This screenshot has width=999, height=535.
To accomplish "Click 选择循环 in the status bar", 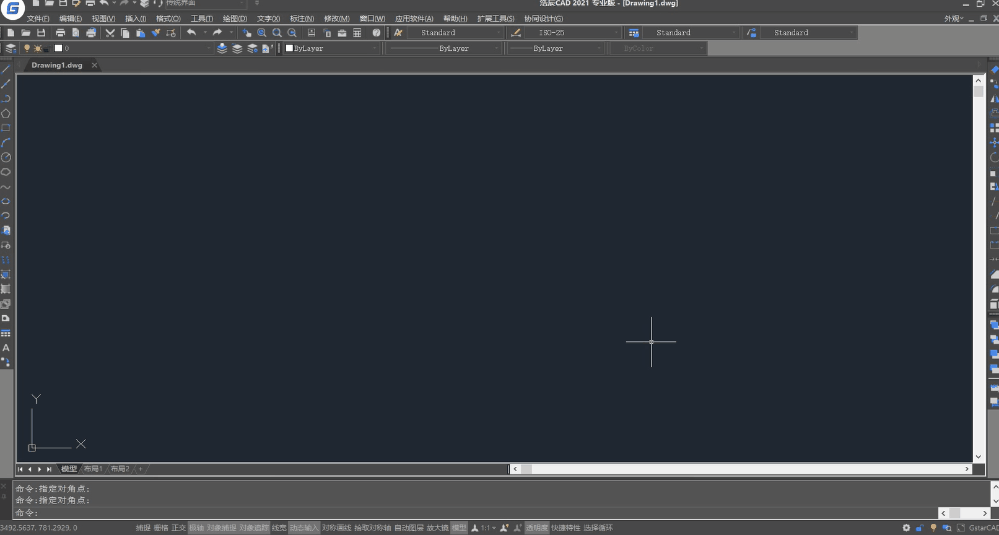I will coord(598,528).
